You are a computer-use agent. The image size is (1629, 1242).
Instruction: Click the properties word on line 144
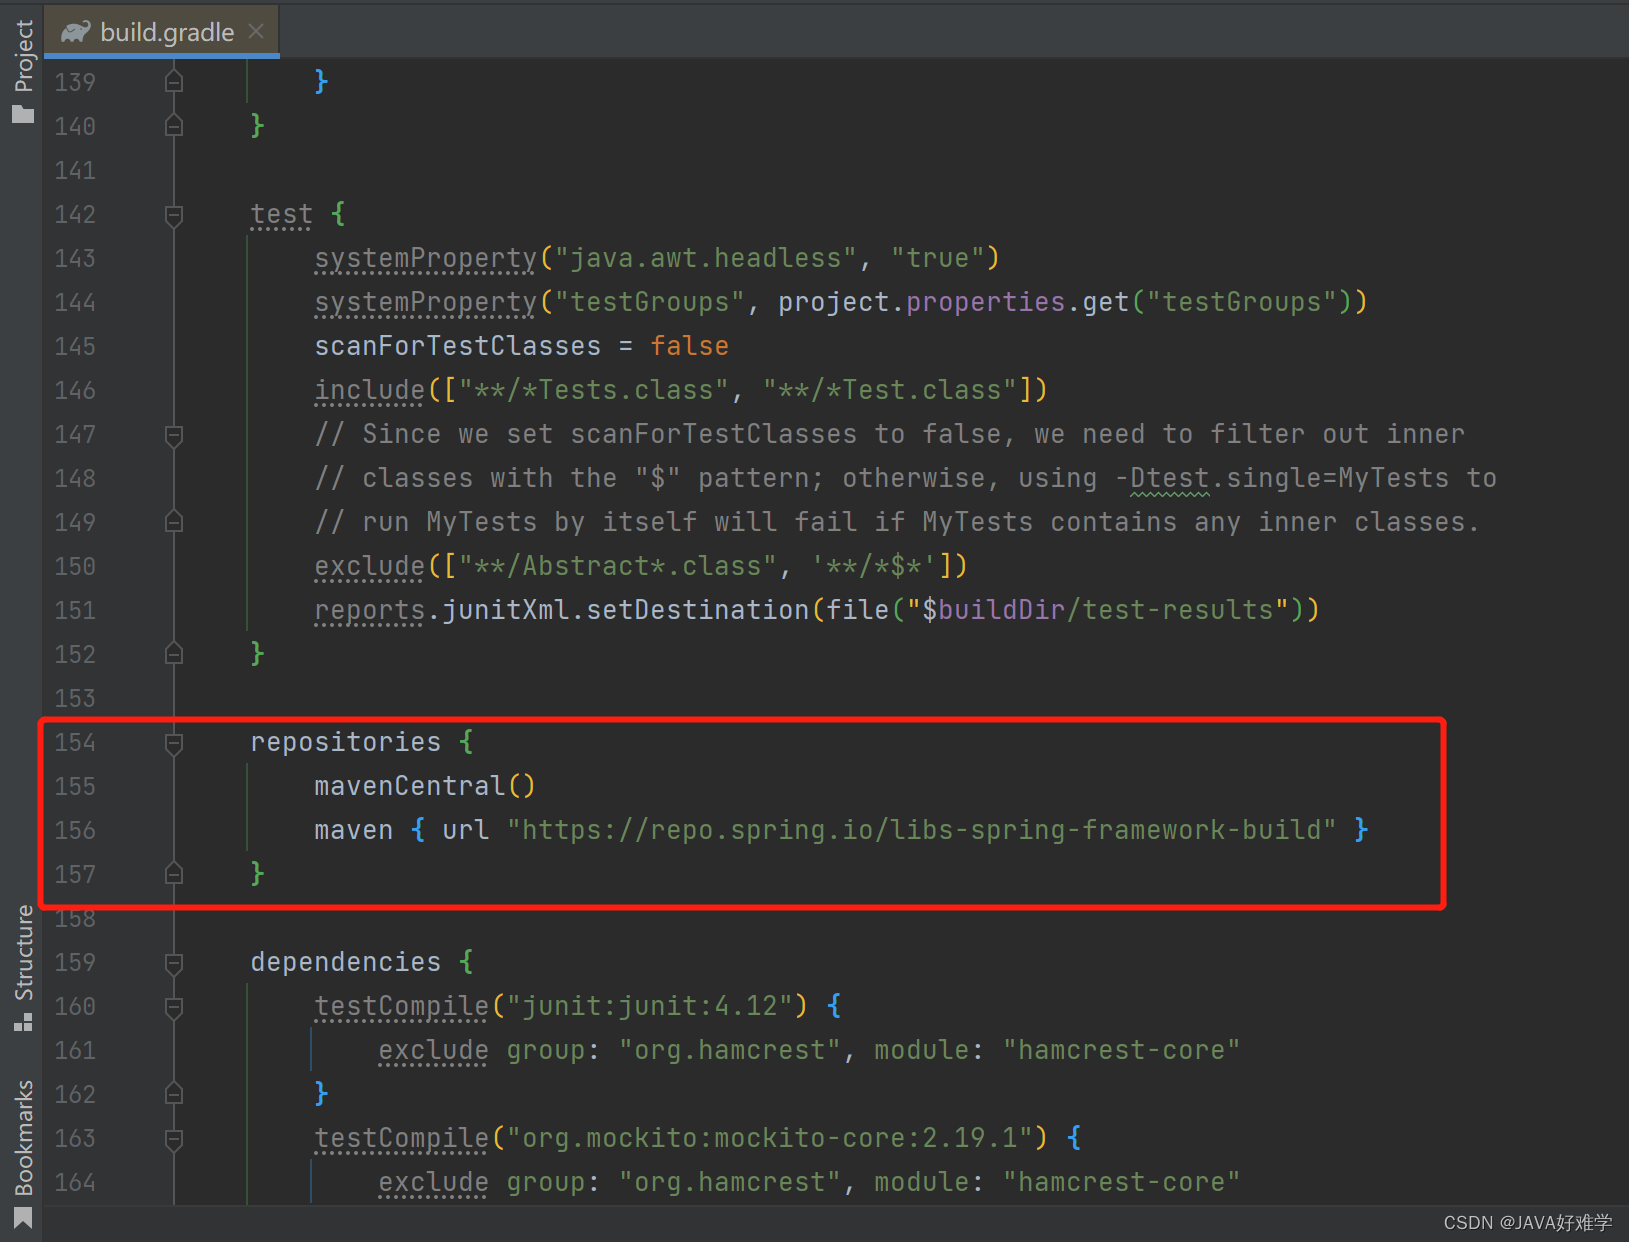point(985,302)
